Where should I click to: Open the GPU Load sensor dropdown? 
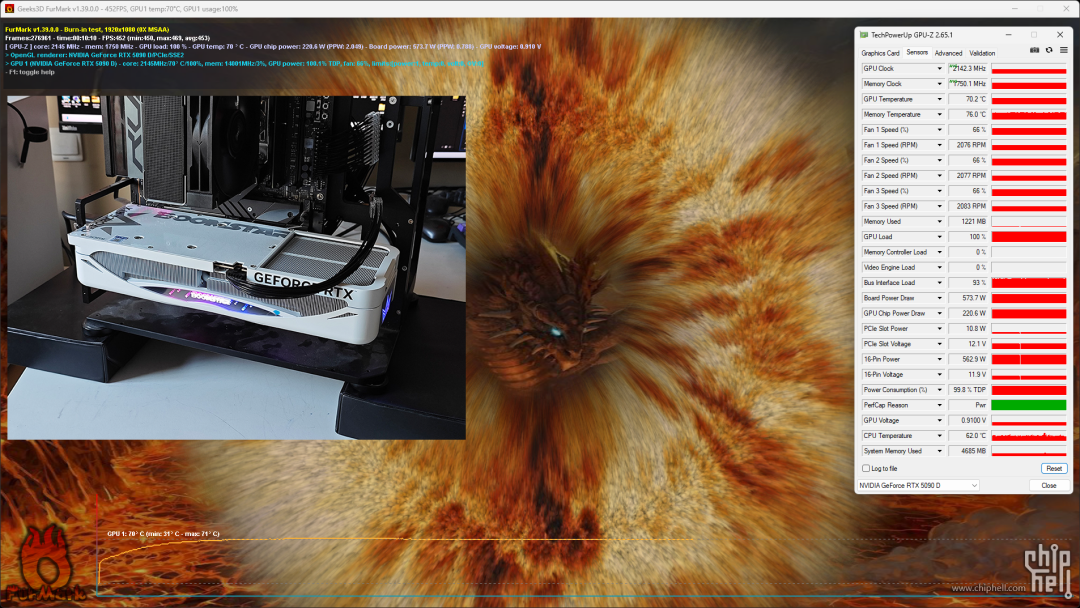point(939,237)
